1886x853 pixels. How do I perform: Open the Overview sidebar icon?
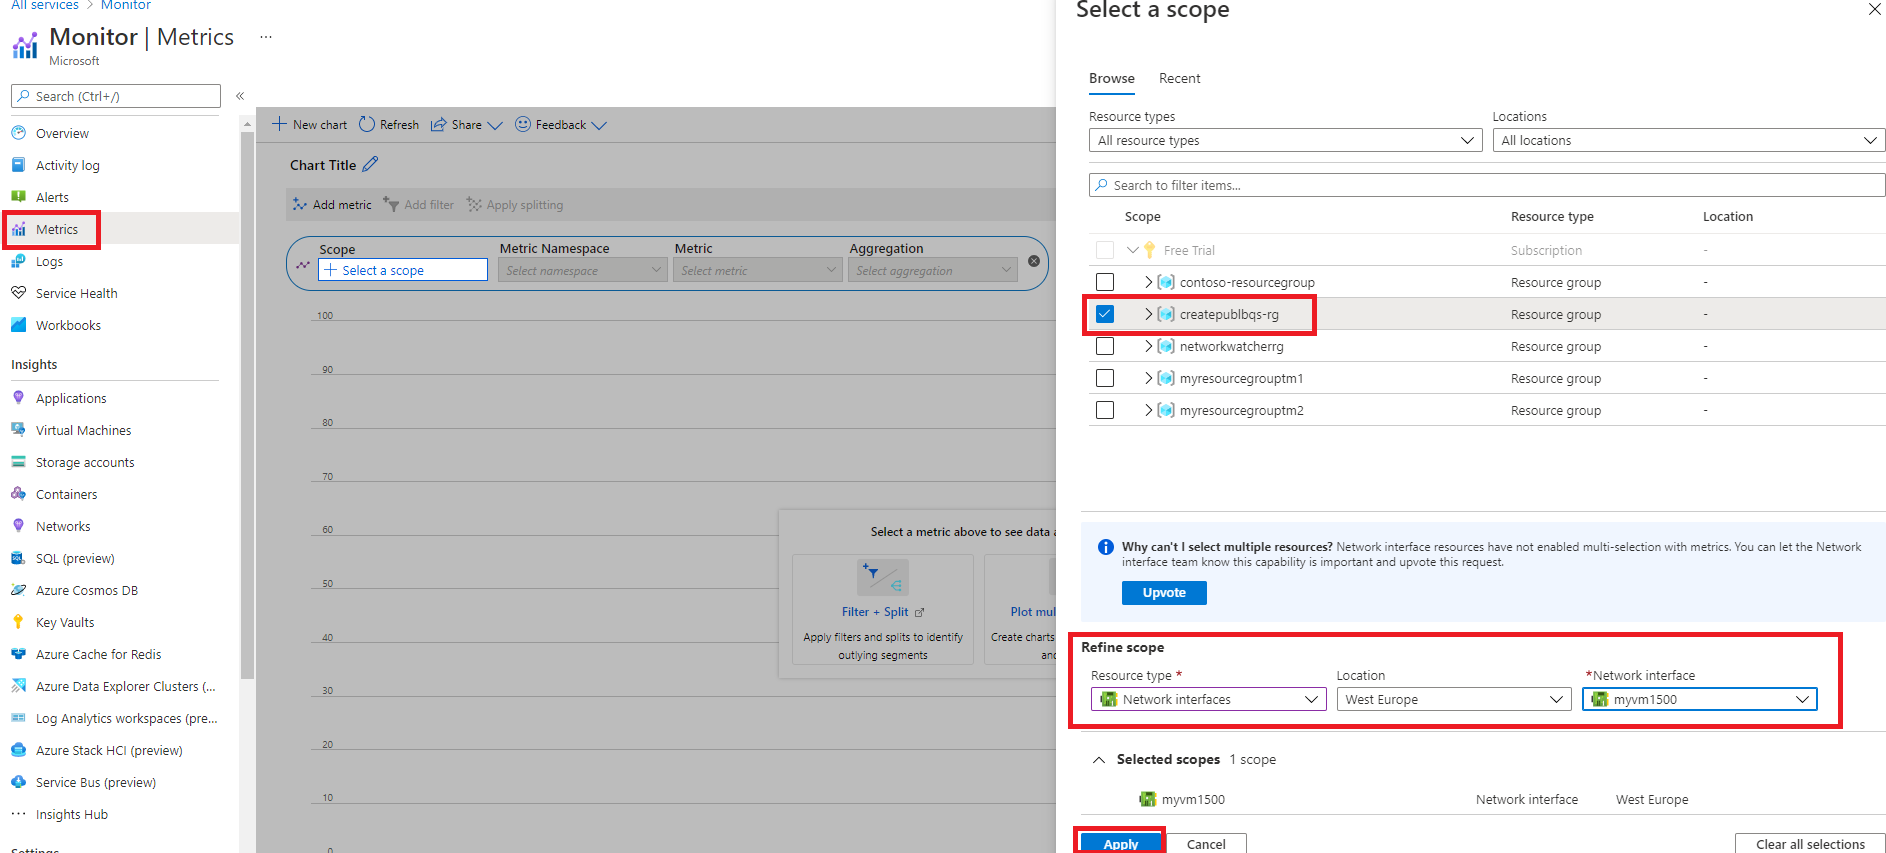tap(18, 133)
